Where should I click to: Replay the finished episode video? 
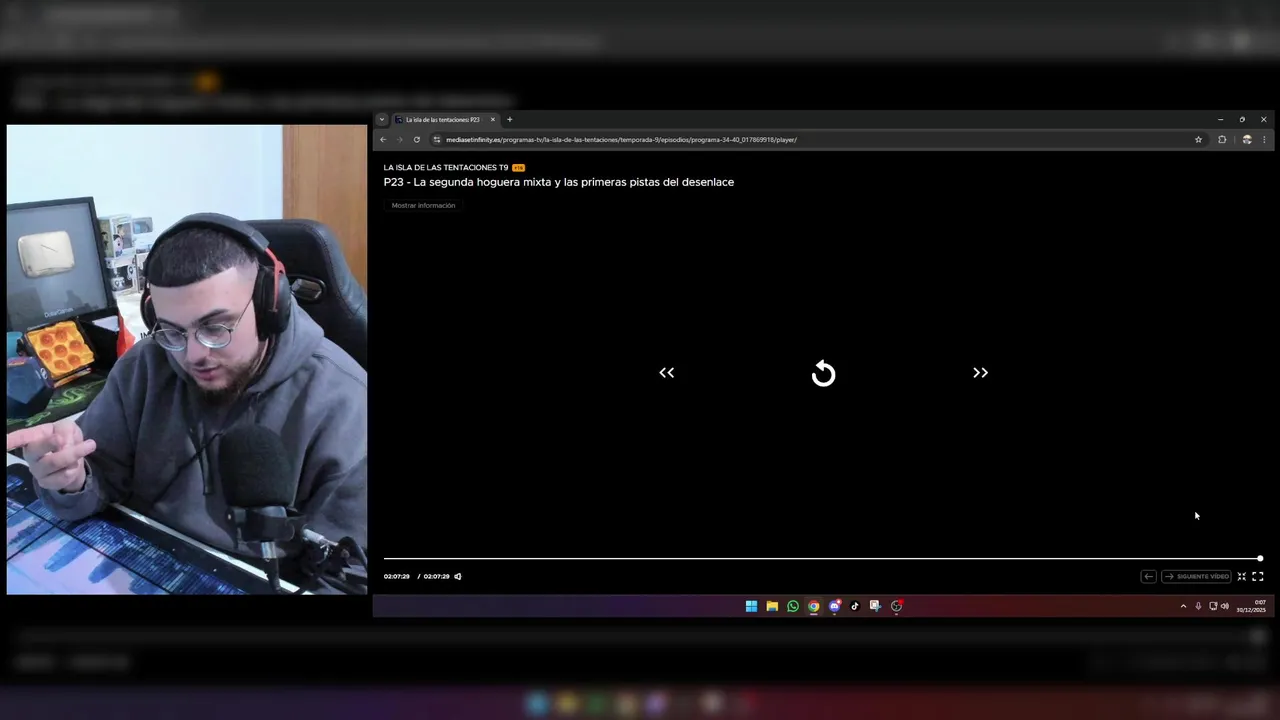coord(823,374)
